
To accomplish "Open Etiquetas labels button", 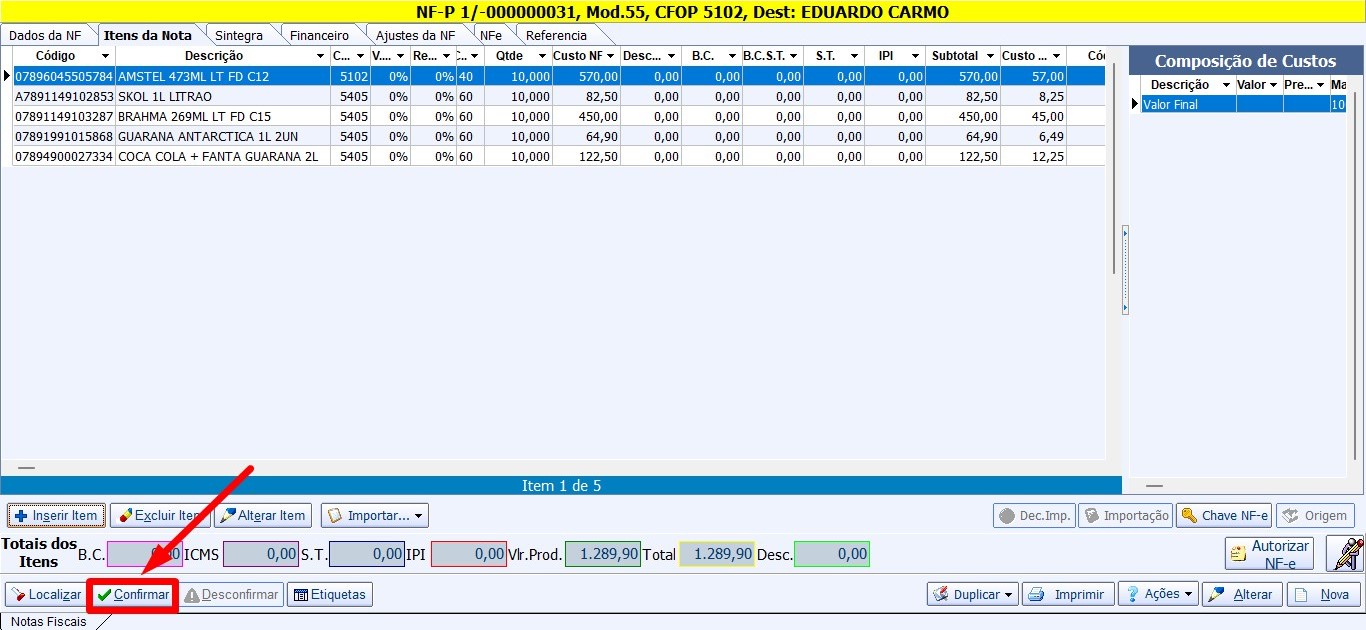I will tap(330, 595).
